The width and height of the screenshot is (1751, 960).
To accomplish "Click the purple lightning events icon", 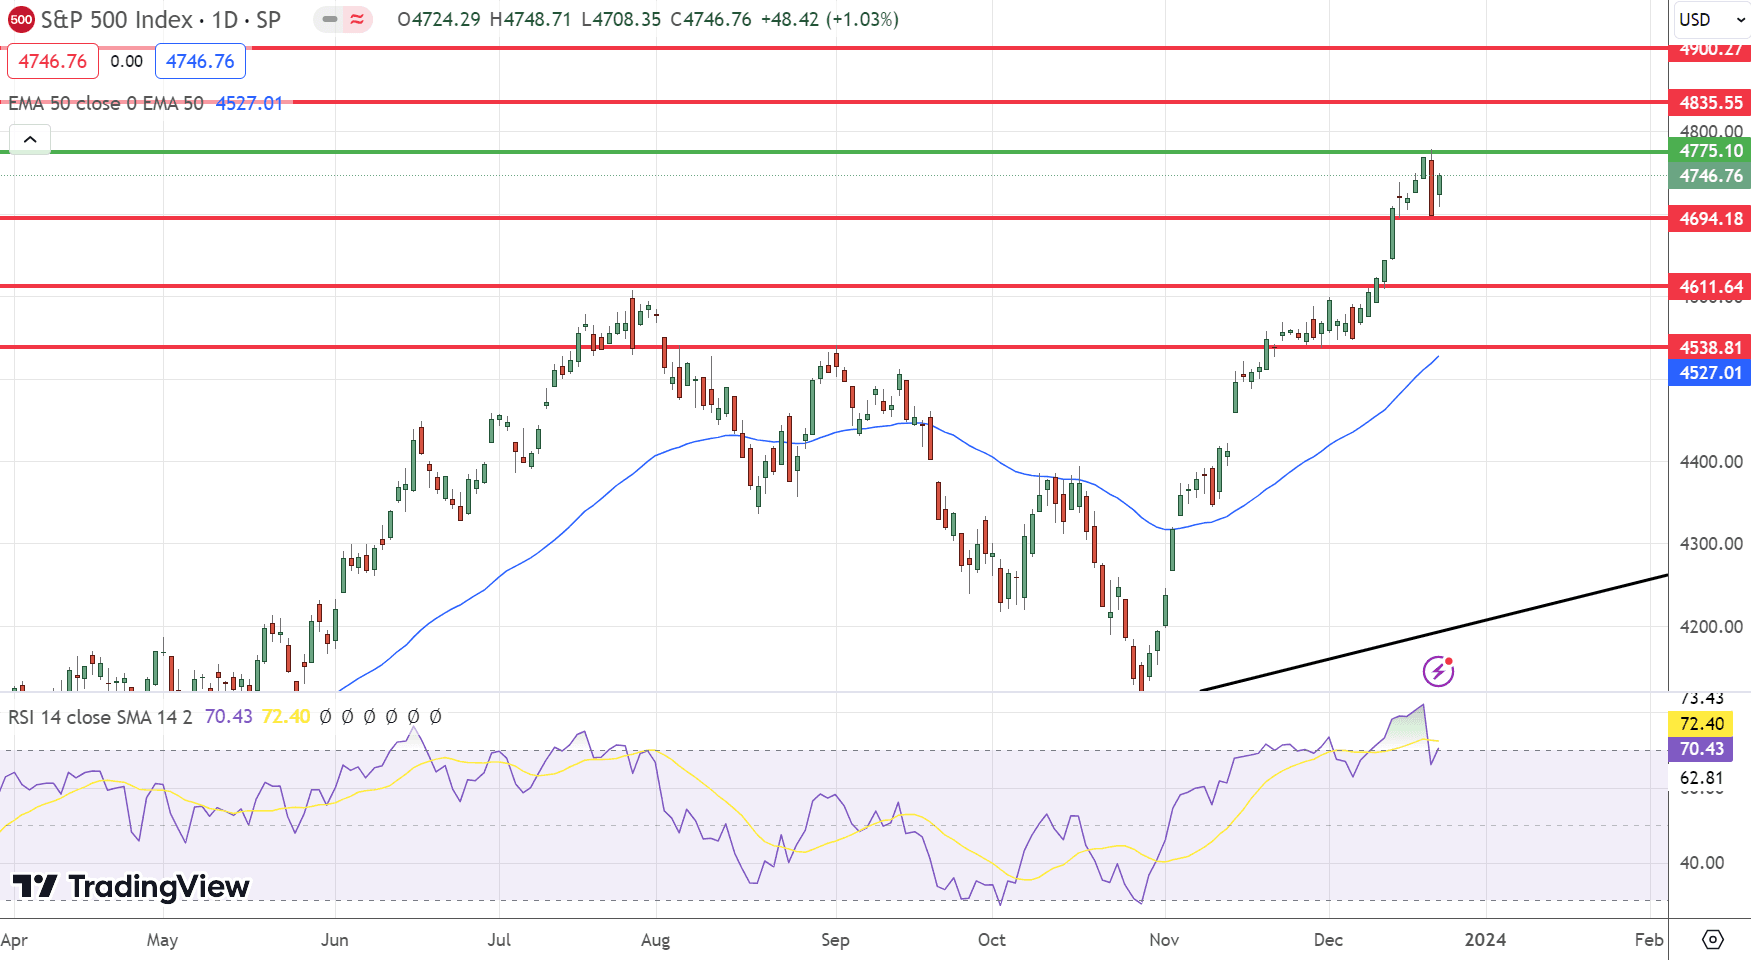I will pyautogui.click(x=1438, y=671).
